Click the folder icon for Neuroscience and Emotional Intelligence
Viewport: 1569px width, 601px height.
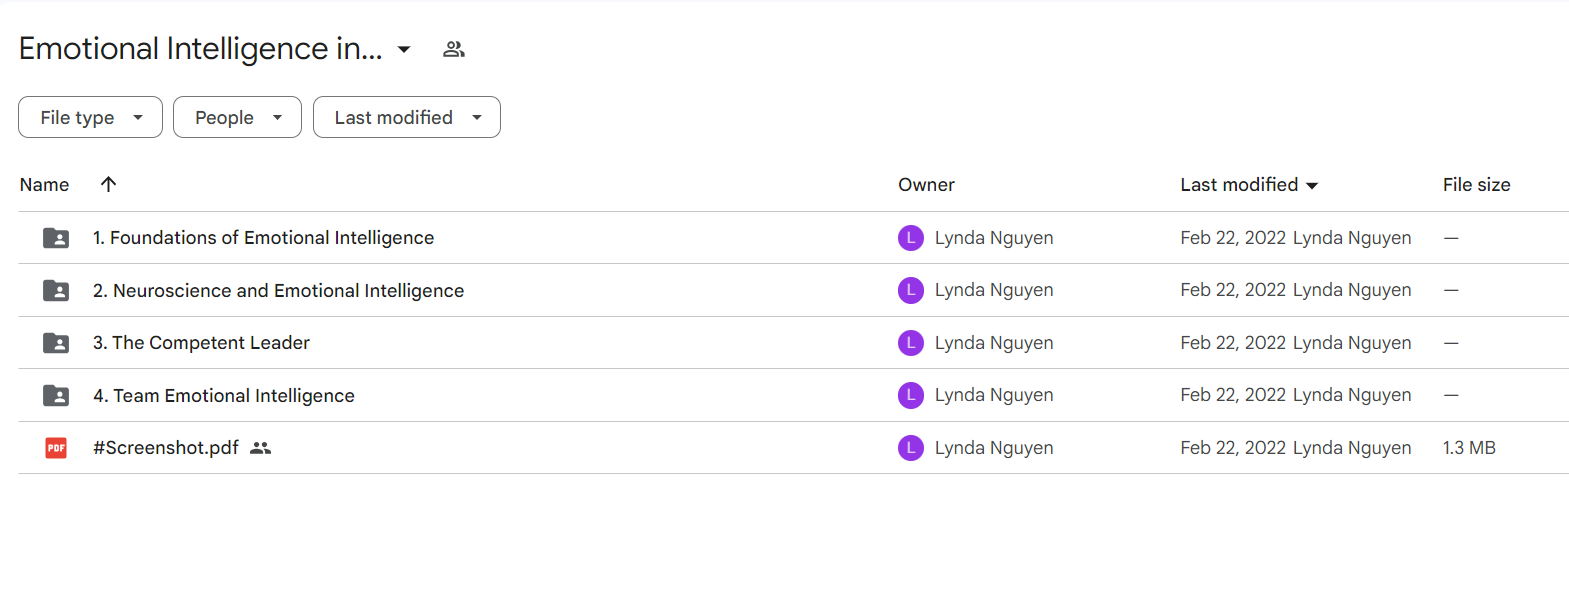point(56,291)
